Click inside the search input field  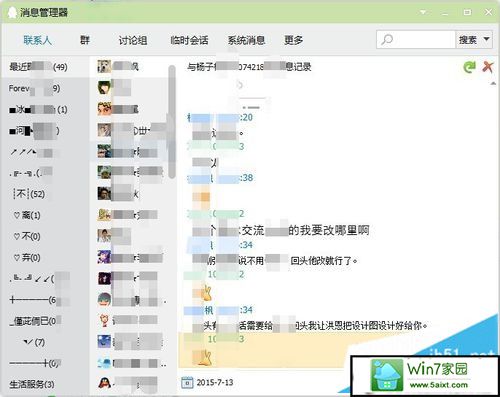point(423,40)
